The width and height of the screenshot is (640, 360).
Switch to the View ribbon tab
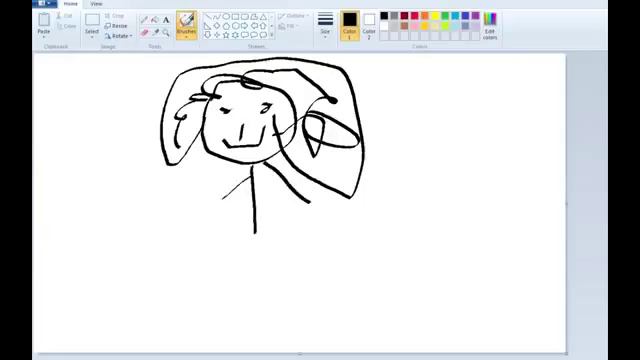click(96, 4)
